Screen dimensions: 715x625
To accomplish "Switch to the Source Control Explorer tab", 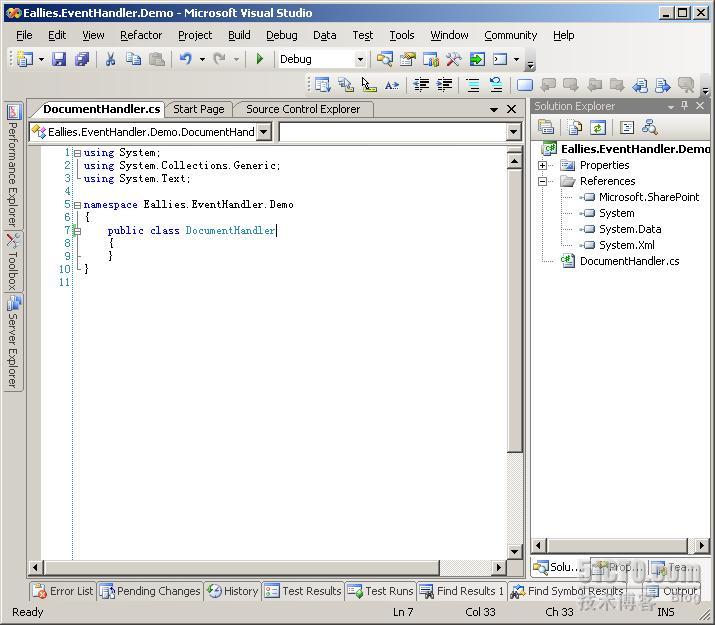I will pos(303,109).
